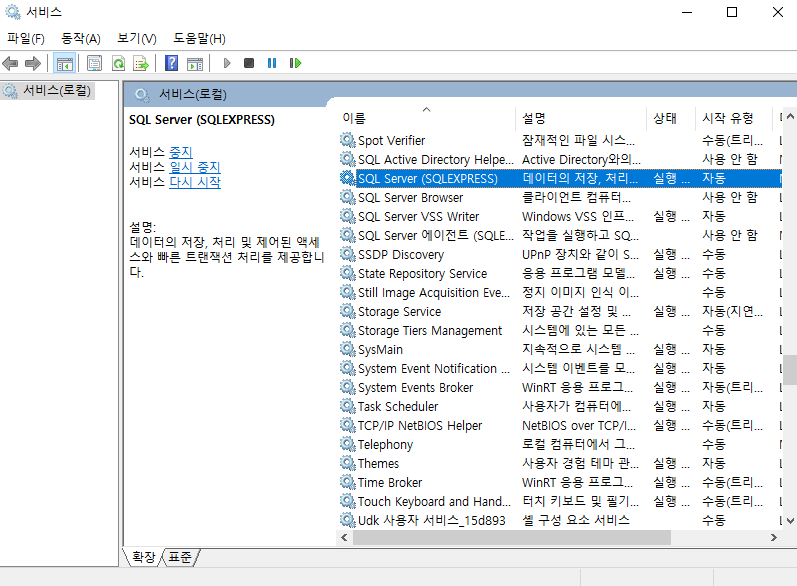Click the Refresh toolbar icon
Screen dimensions: 797x586
point(118,64)
